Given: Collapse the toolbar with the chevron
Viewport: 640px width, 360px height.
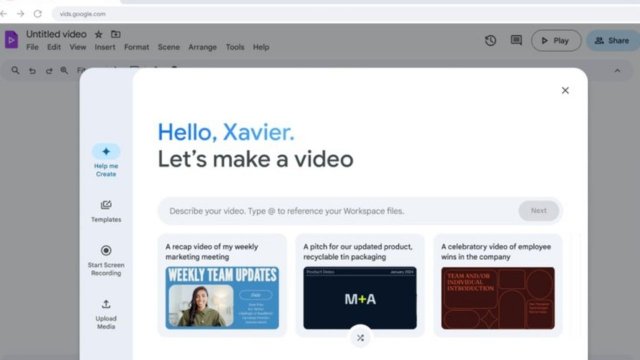Looking at the screenshot, I should click(617, 71).
